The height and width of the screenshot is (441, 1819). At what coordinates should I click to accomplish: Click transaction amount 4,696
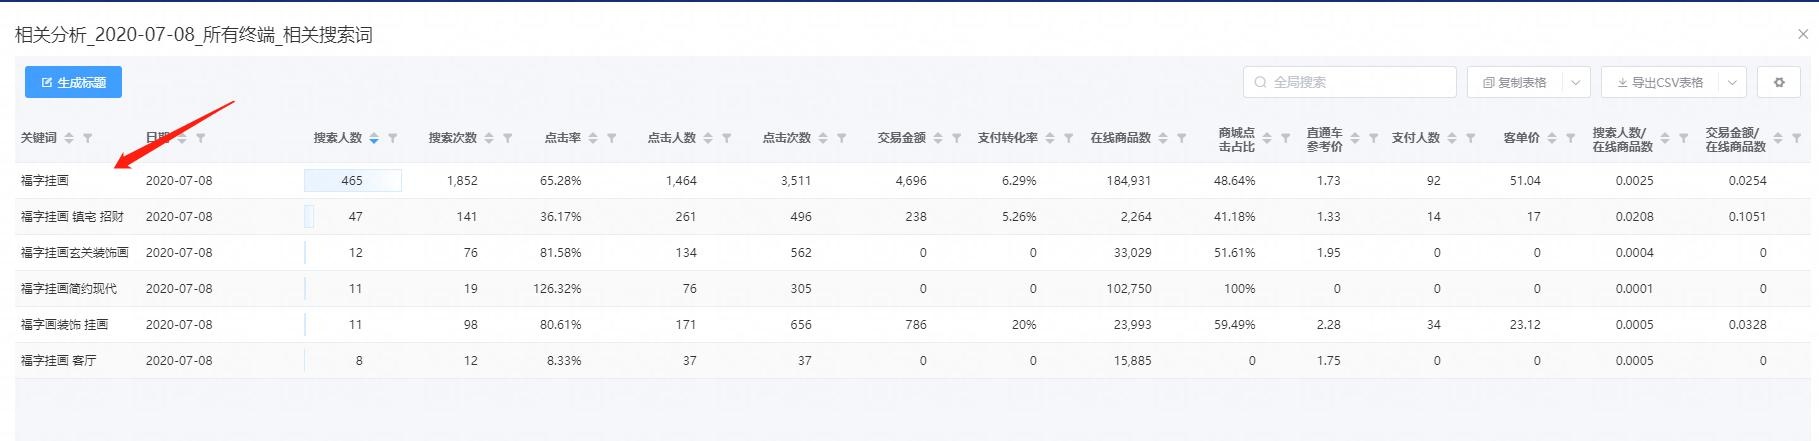click(911, 181)
